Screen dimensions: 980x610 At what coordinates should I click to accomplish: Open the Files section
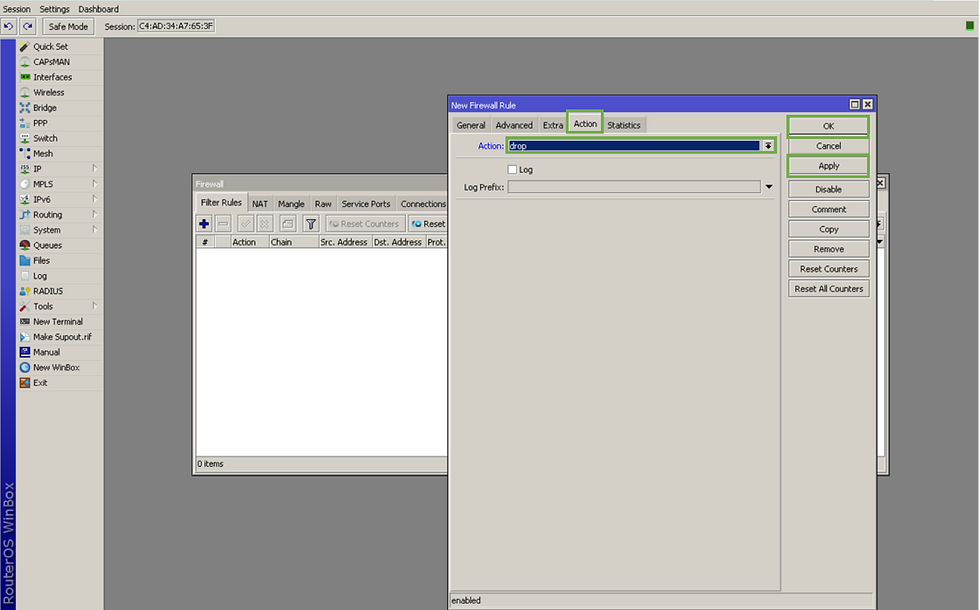[41, 261]
